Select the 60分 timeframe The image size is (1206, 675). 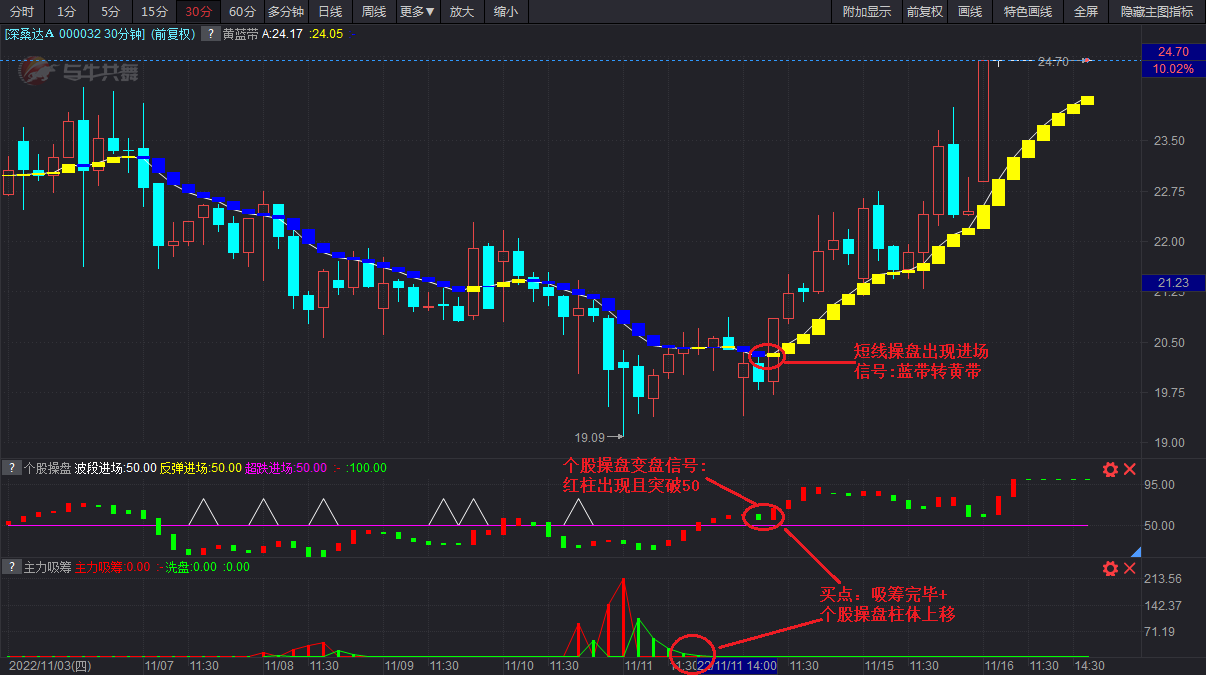point(241,12)
